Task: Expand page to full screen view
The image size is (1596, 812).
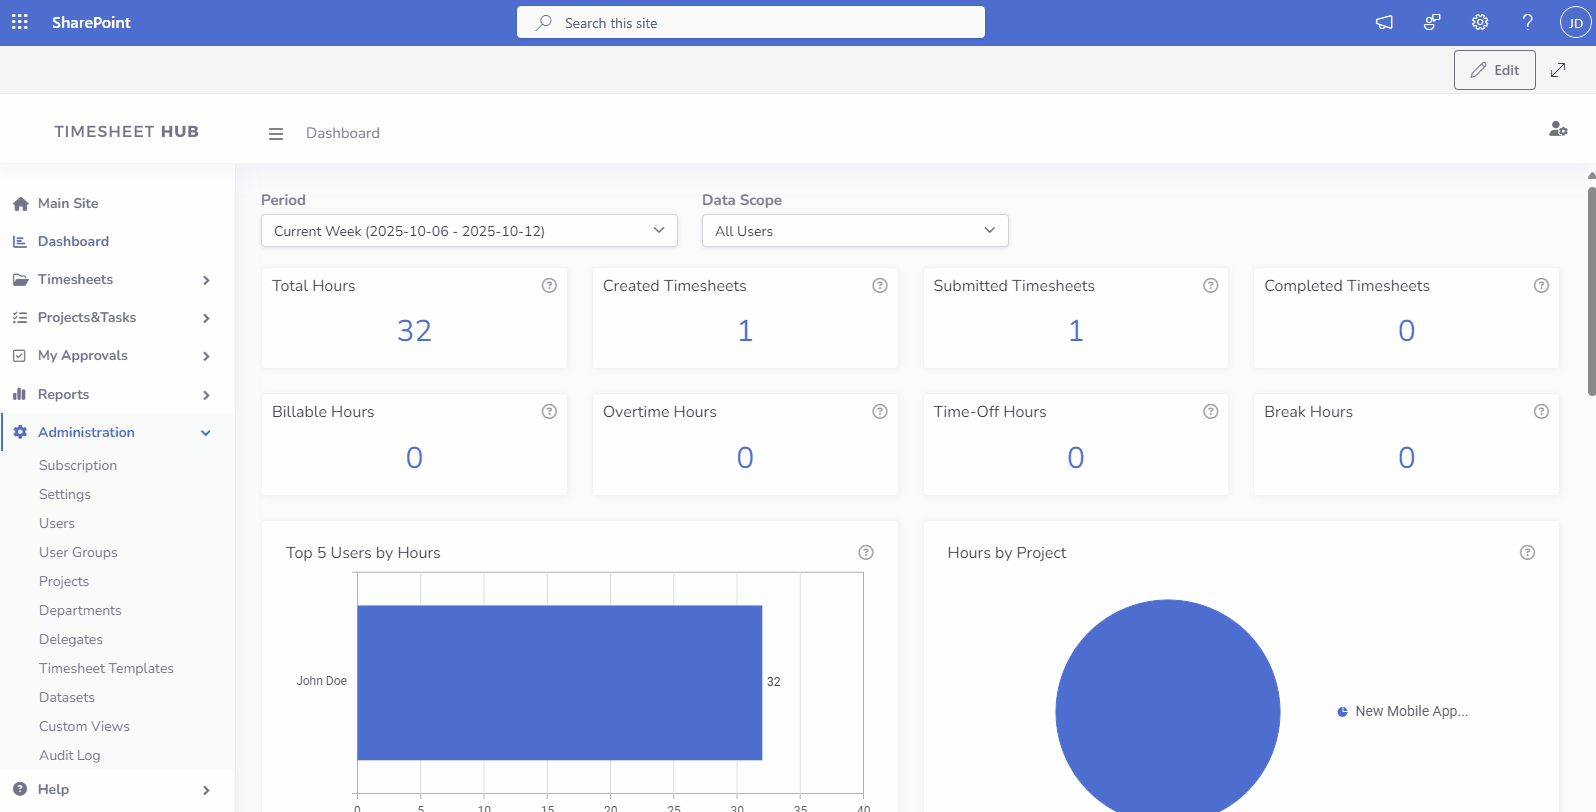Action: [1557, 70]
